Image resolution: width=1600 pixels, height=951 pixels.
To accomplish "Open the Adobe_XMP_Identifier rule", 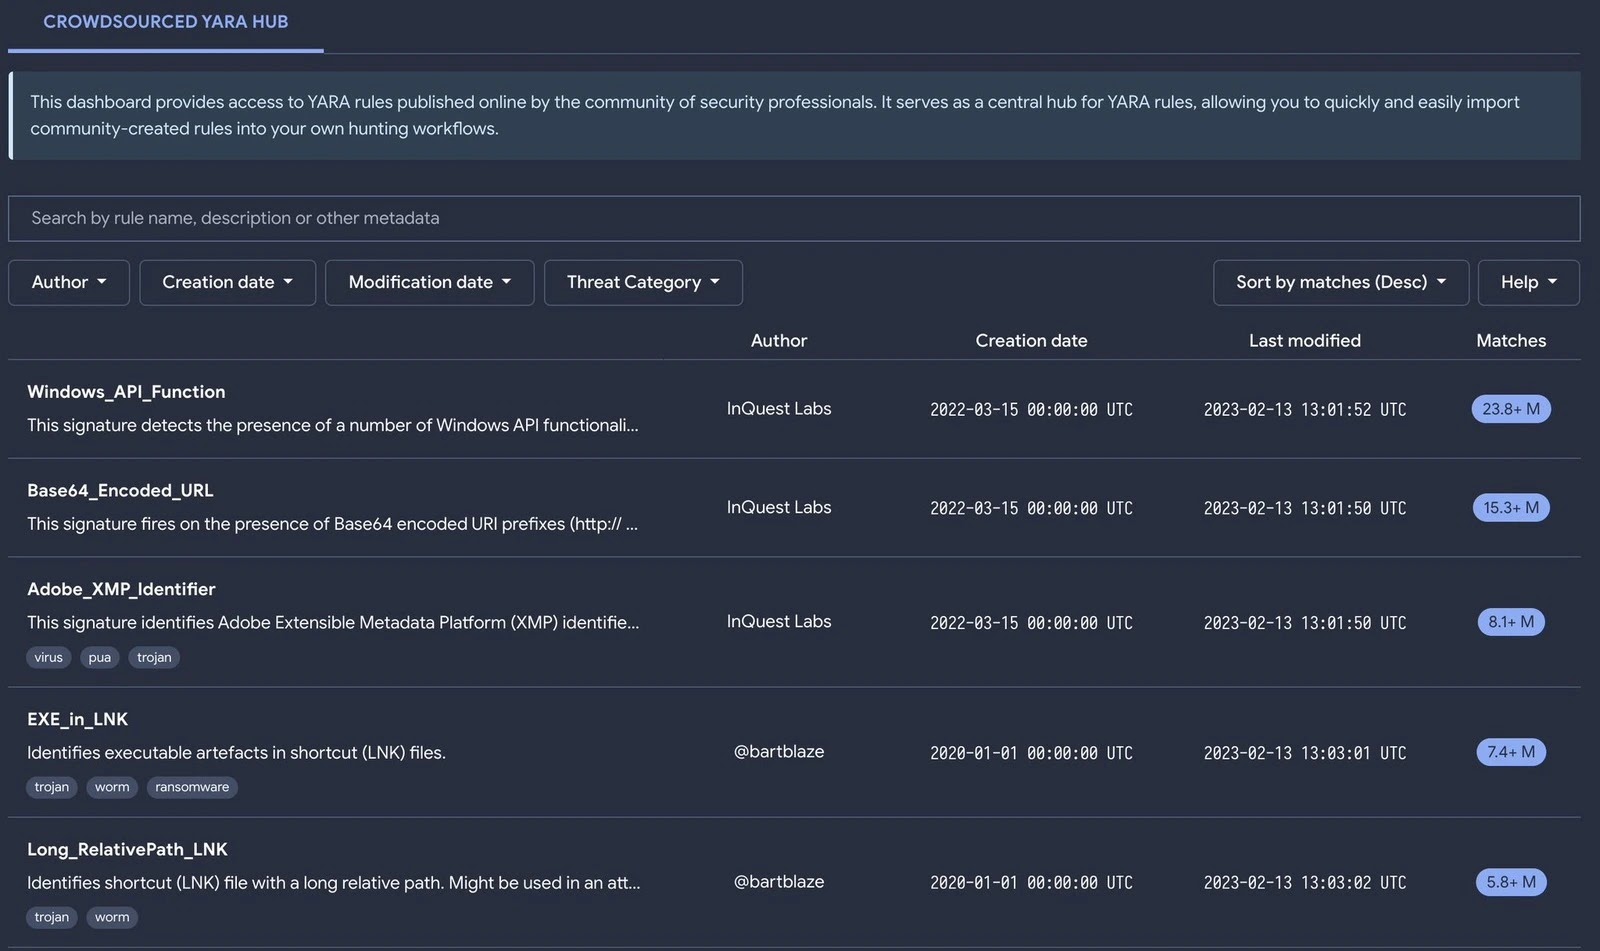I will 121,590.
